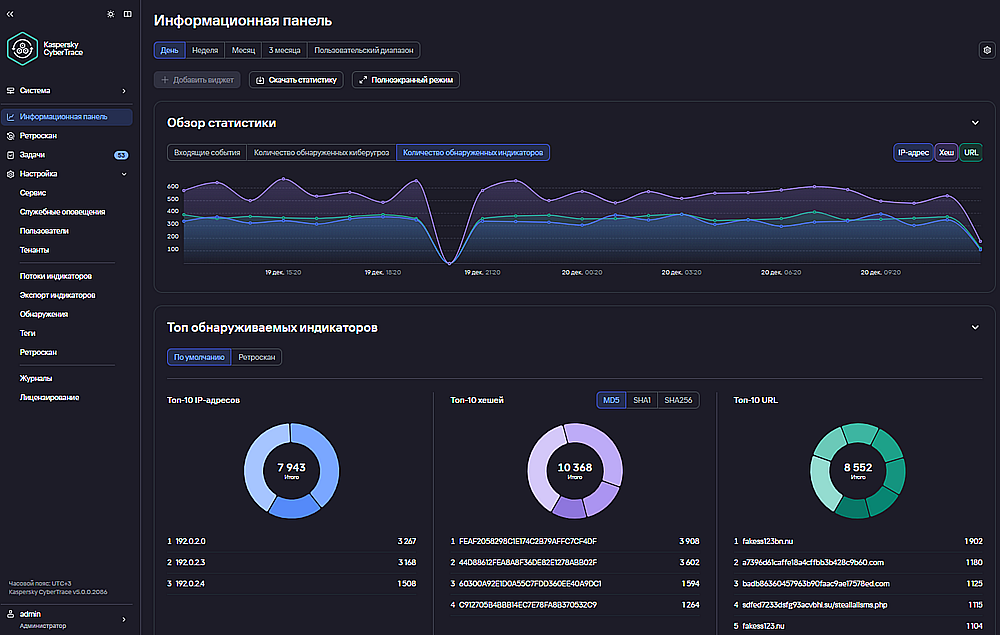Click Скачать статистику button

(296, 80)
